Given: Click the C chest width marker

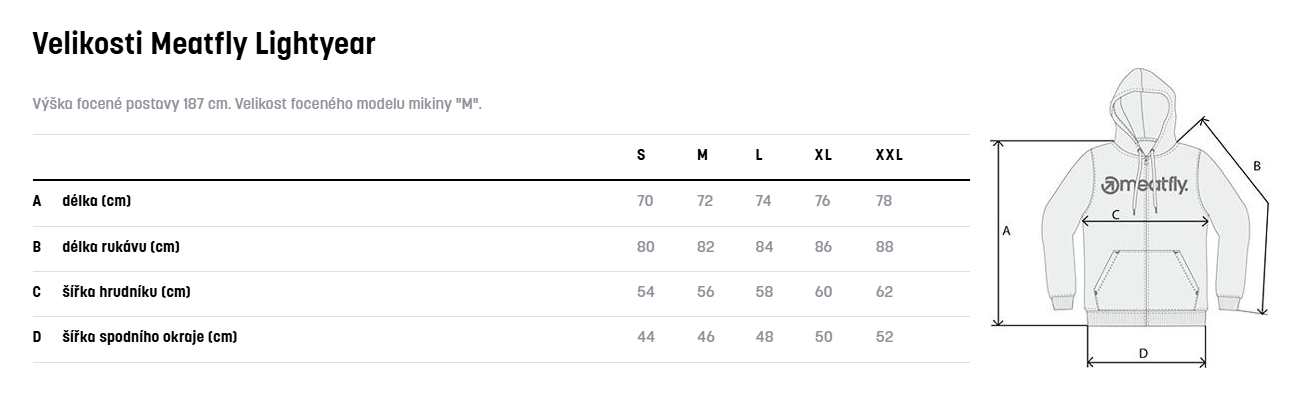Looking at the screenshot, I should [1115, 214].
